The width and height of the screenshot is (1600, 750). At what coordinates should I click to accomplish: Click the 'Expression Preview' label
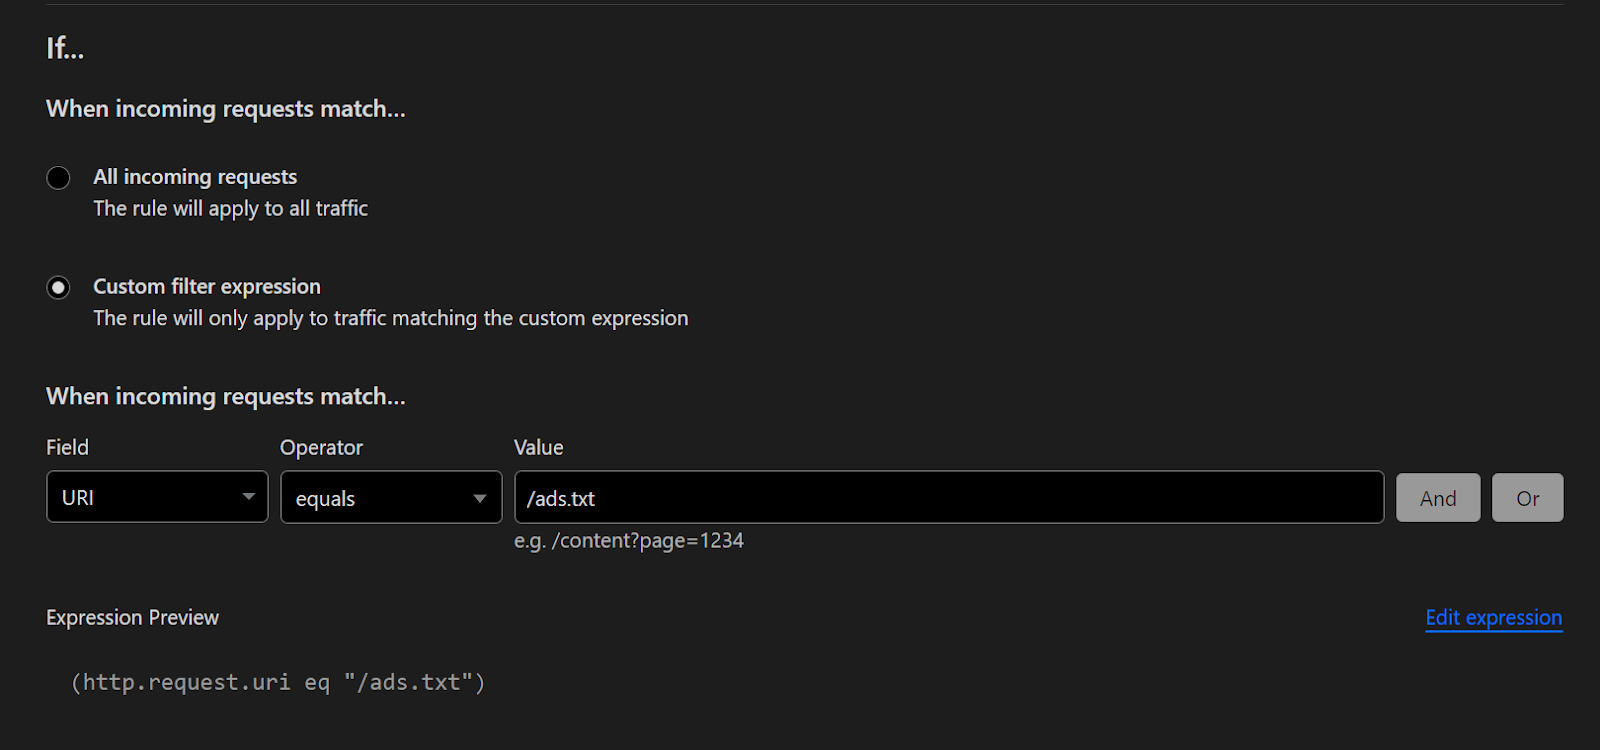132,618
